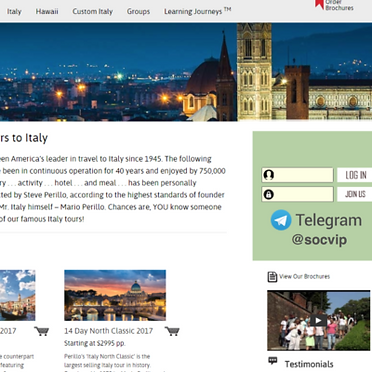The image size is (372, 372).
Task: Play the tour group video
Action: [318, 321]
